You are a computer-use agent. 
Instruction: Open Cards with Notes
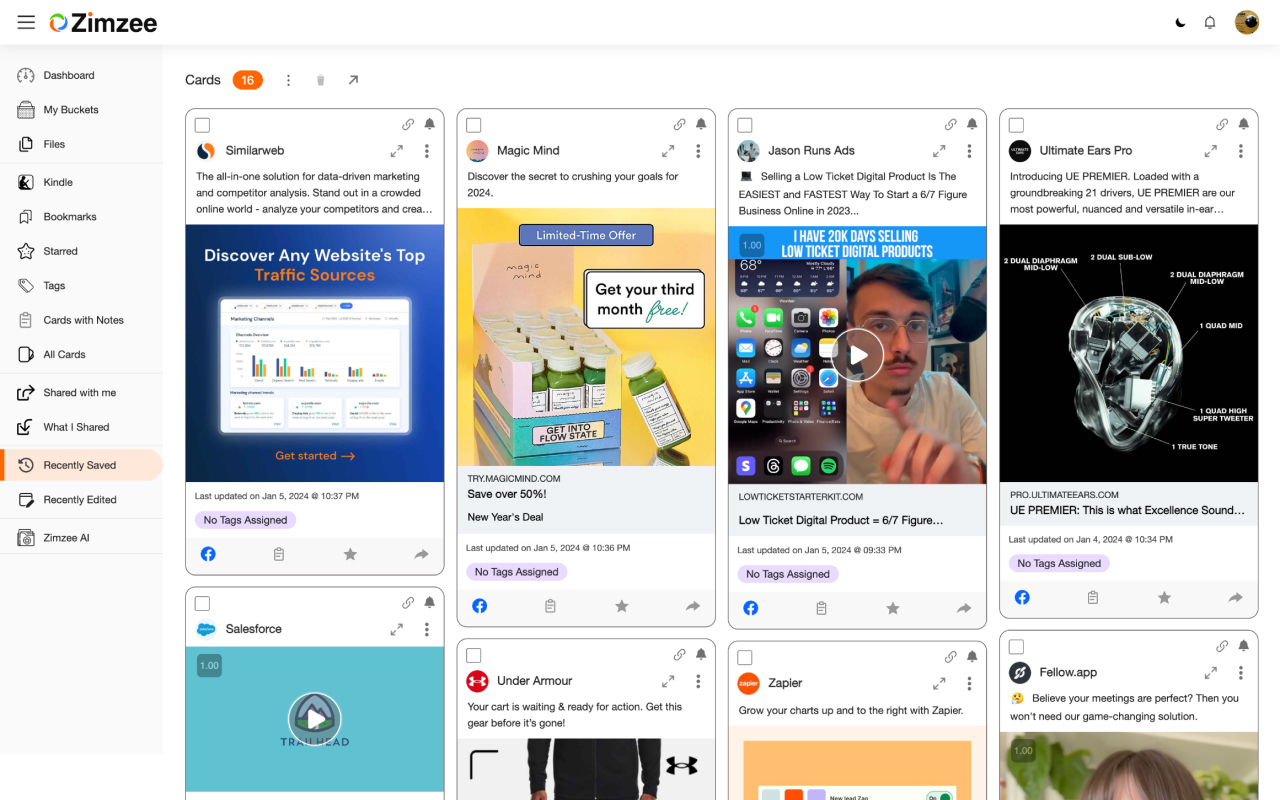tap(81, 320)
